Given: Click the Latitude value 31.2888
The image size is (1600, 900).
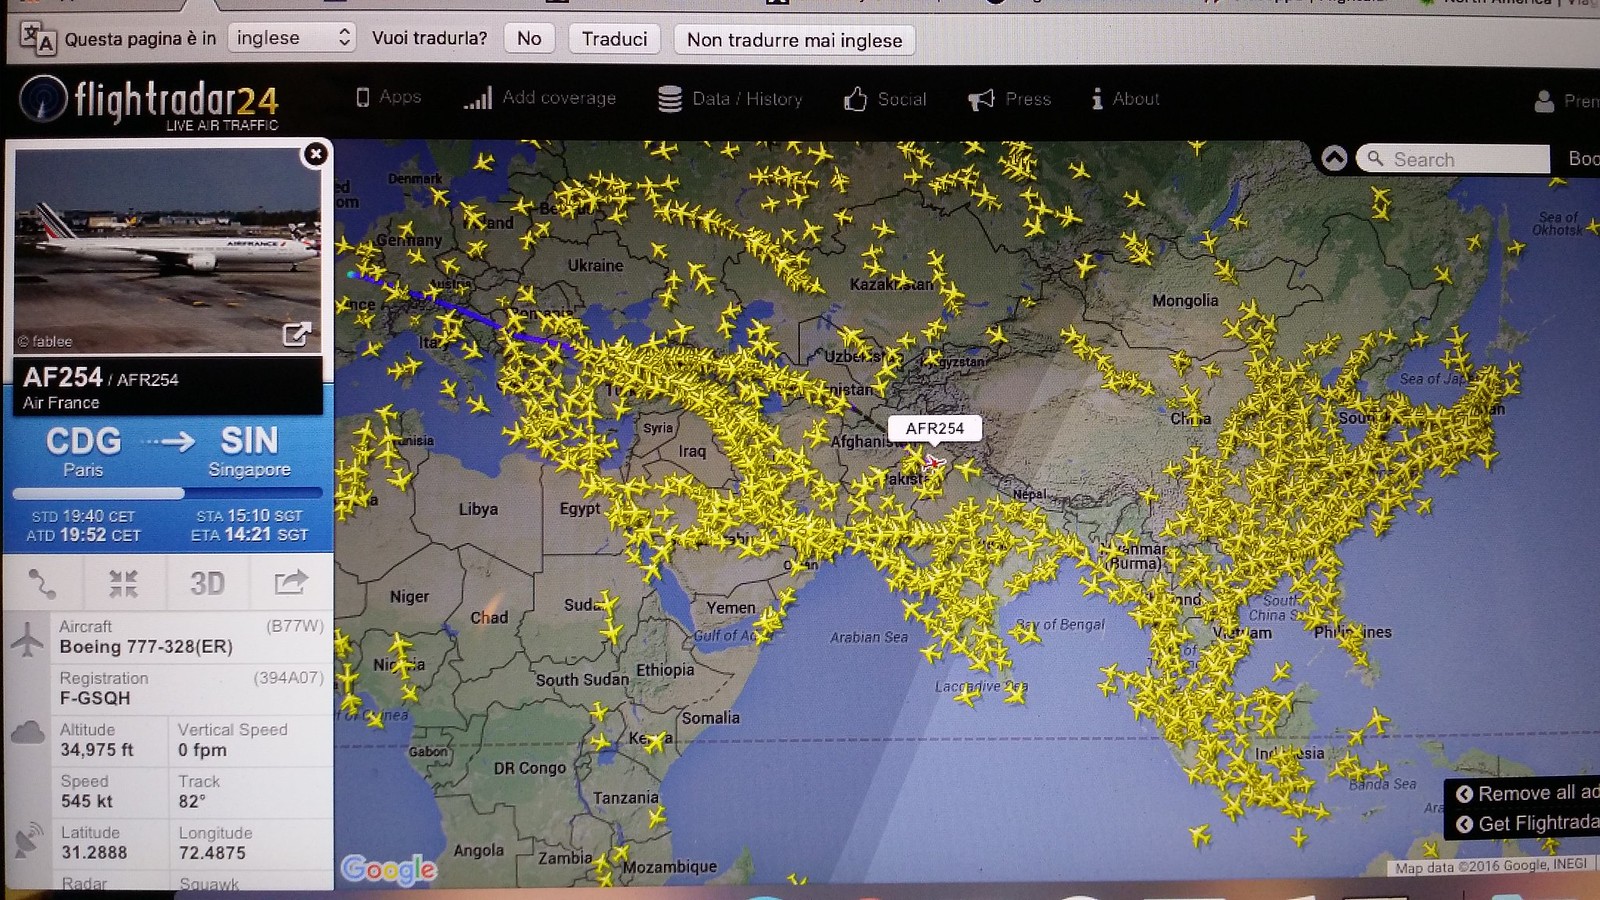Looking at the screenshot, I should pos(94,853).
